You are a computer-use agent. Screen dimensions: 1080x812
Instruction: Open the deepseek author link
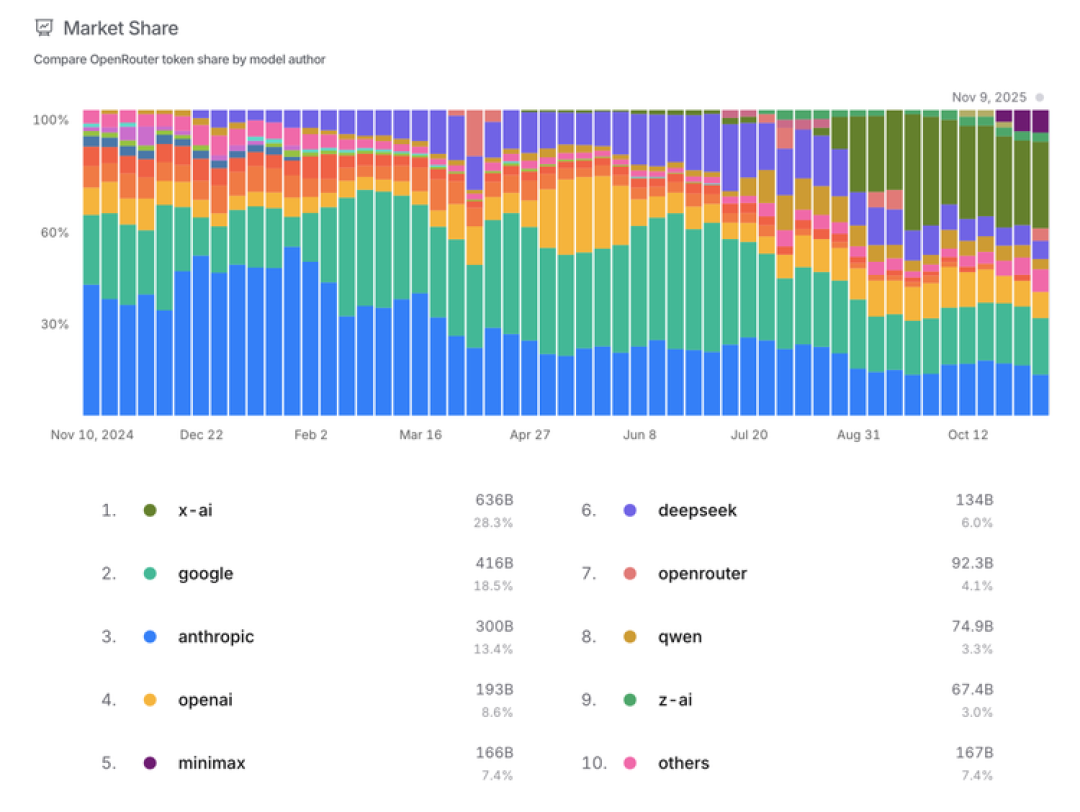coord(697,510)
